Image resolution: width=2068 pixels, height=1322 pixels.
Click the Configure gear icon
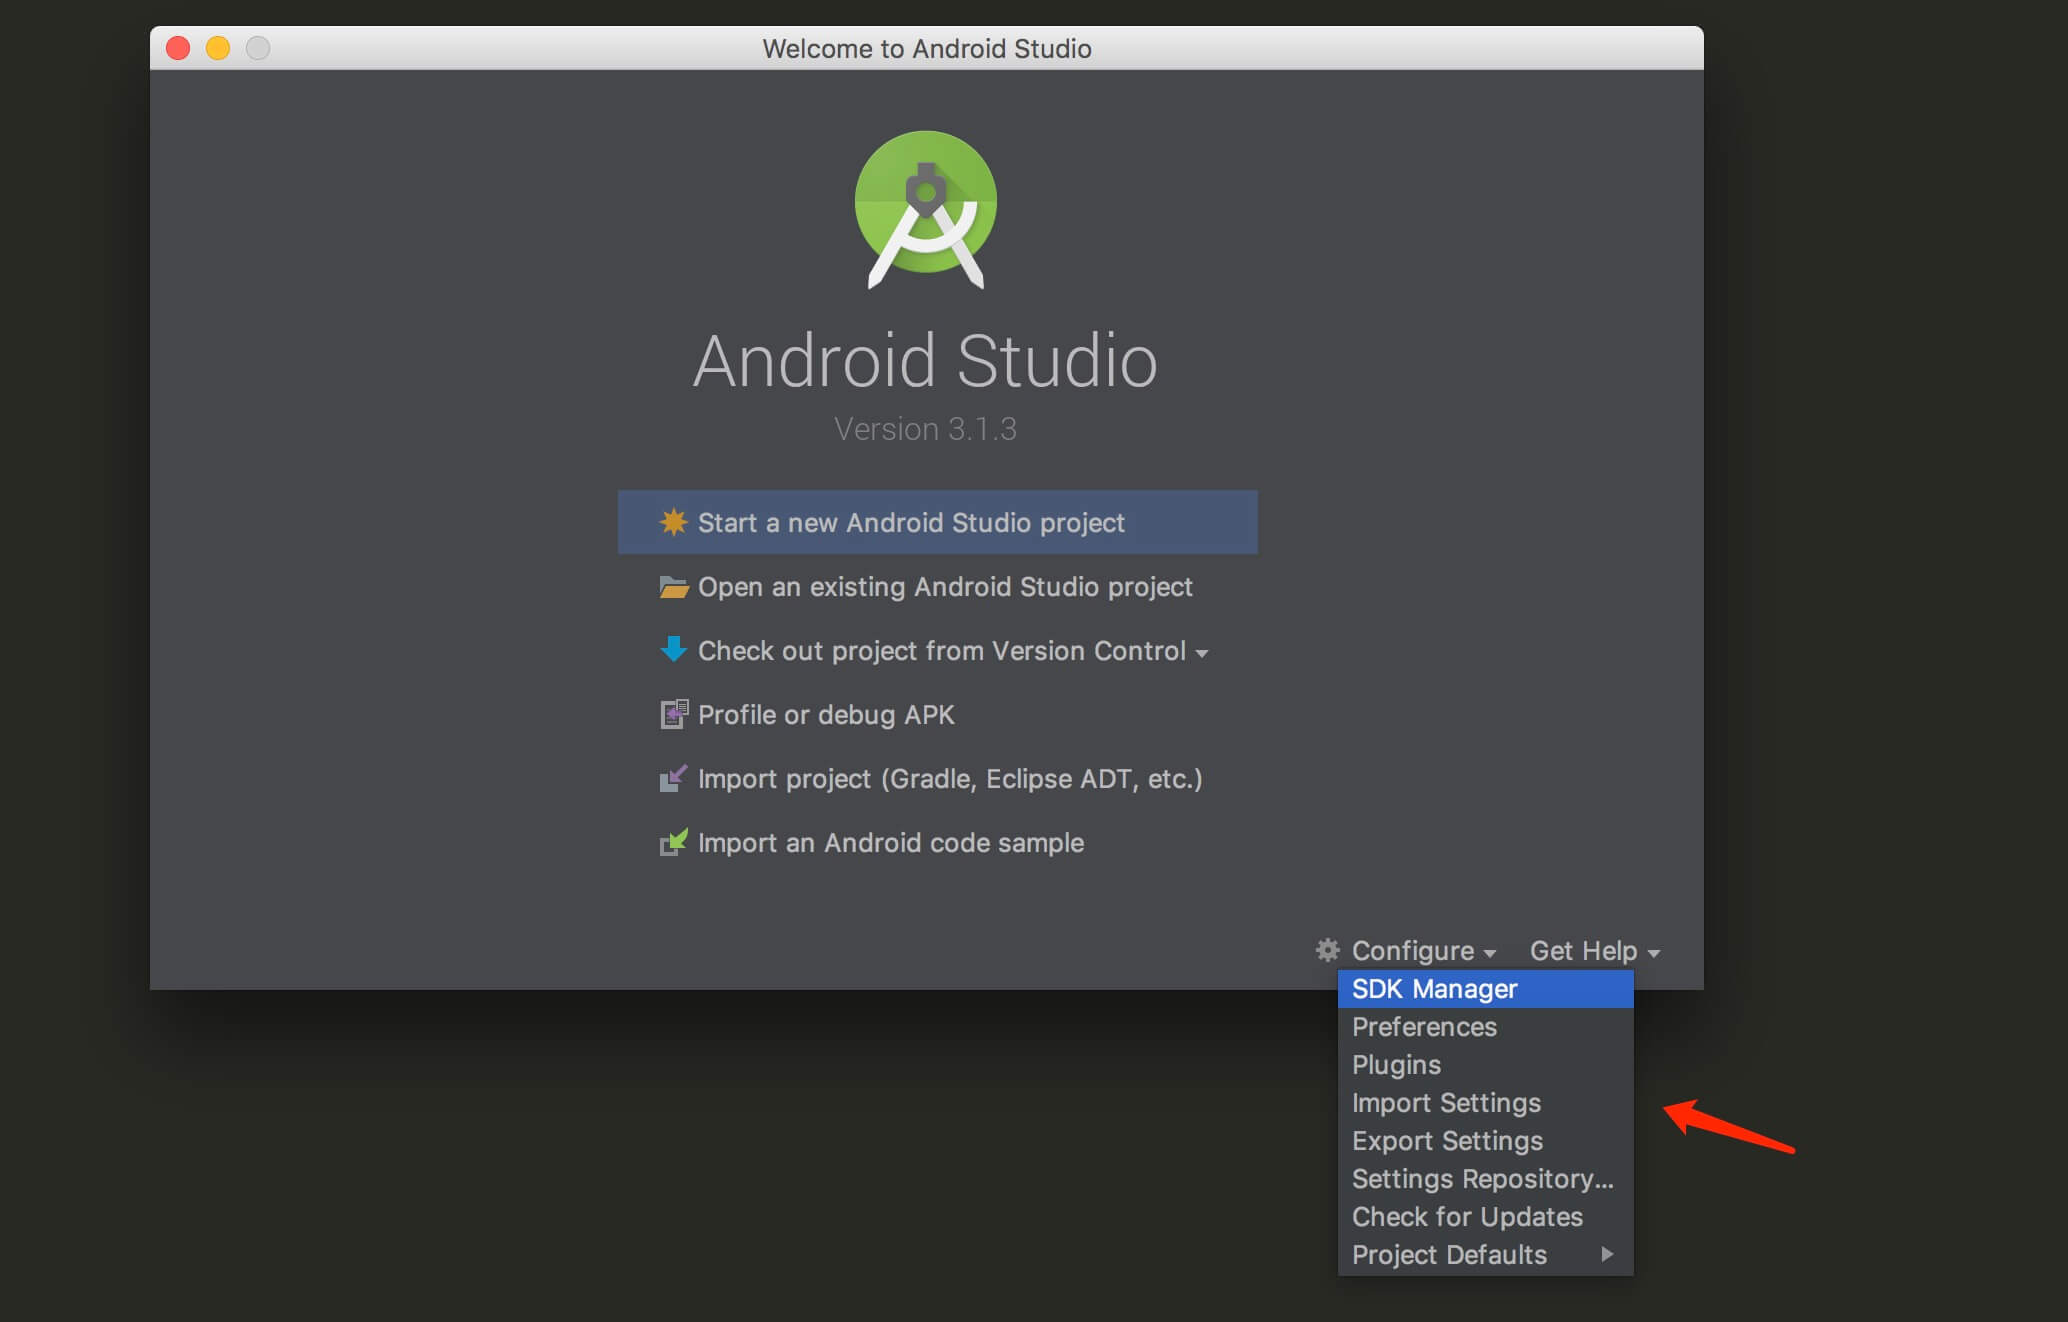coord(1327,950)
